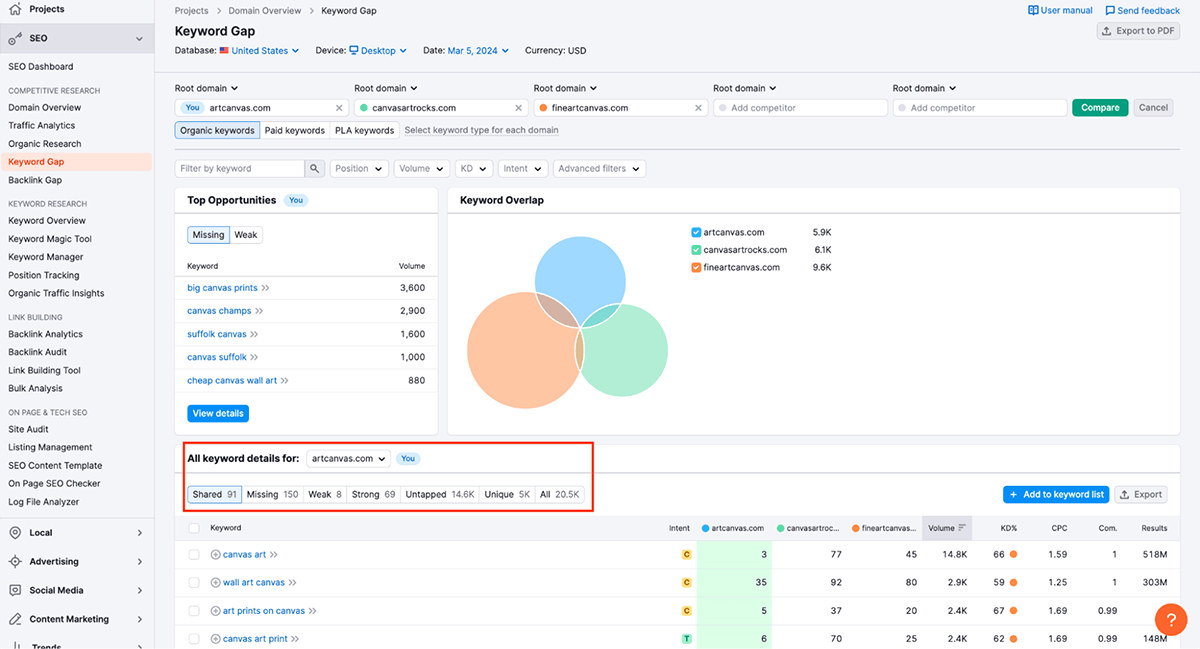Image resolution: width=1200 pixels, height=649 pixels.
Task: Click the Social Media icon in the sidebar
Action: [x=16, y=590]
